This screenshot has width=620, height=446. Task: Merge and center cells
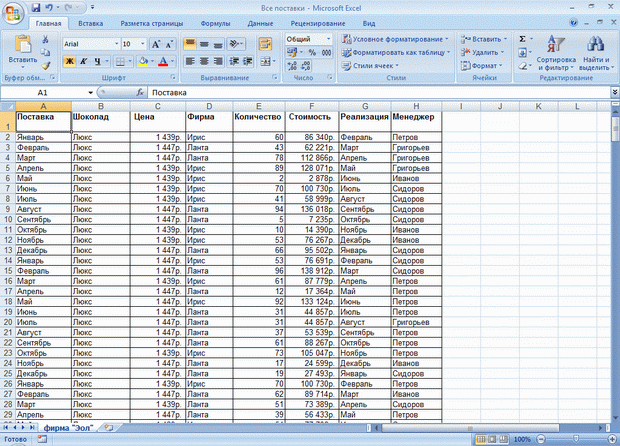click(x=265, y=61)
